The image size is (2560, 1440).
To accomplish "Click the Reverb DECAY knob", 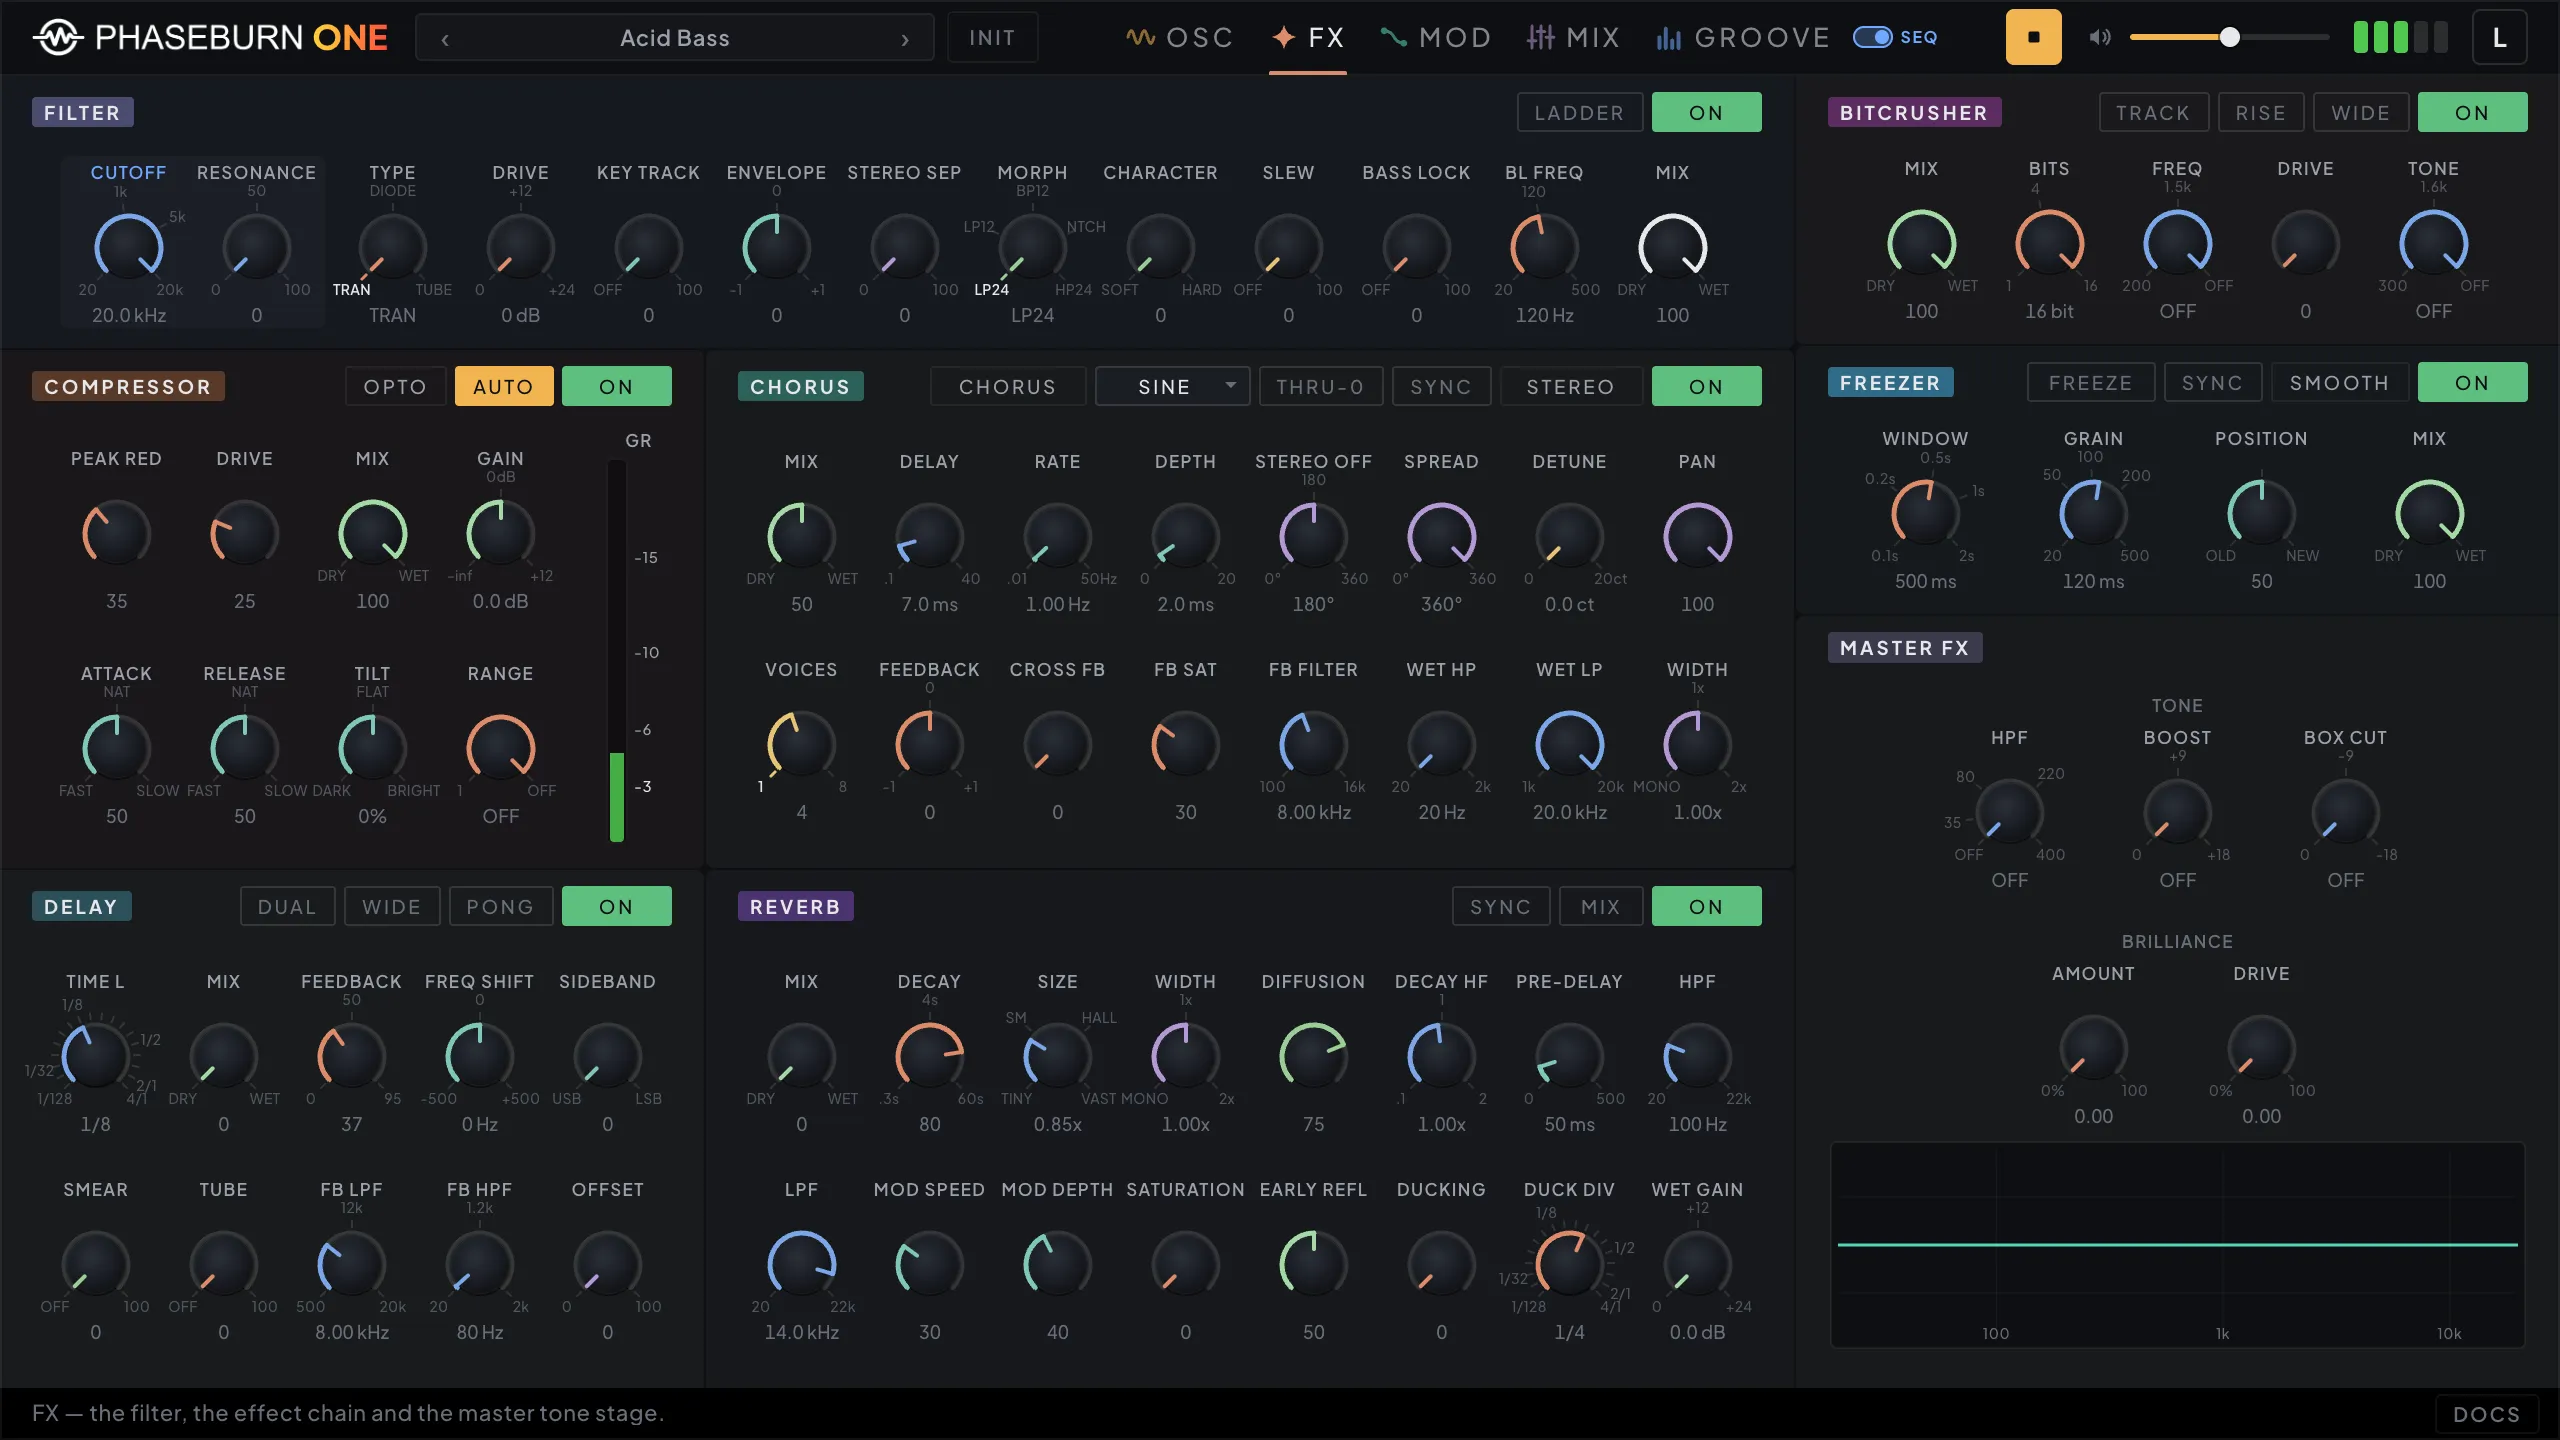I will 930,1056.
